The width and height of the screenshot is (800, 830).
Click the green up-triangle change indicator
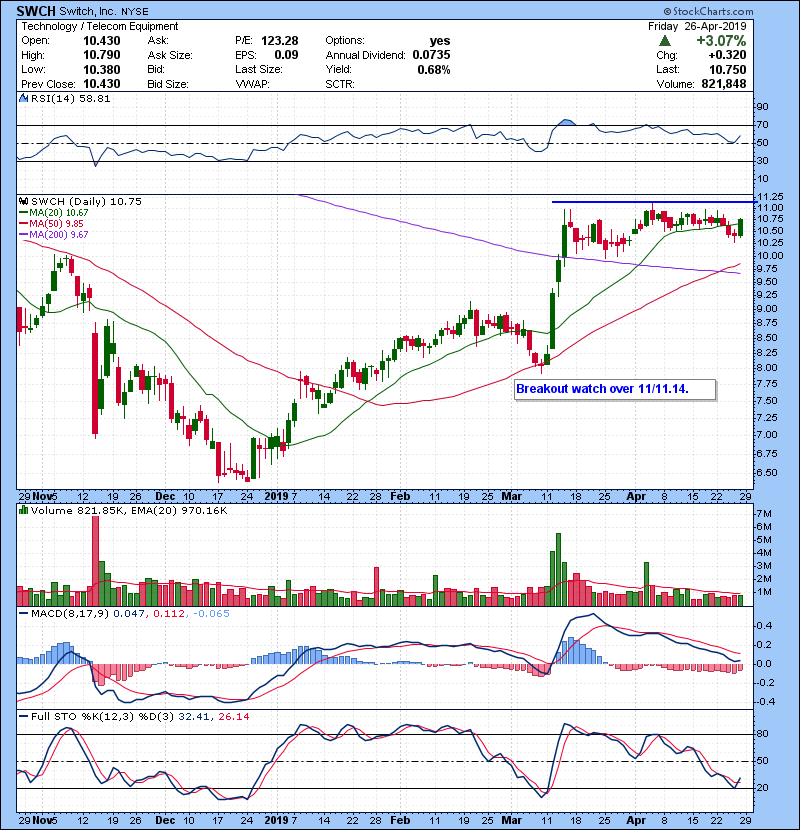(x=666, y=41)
